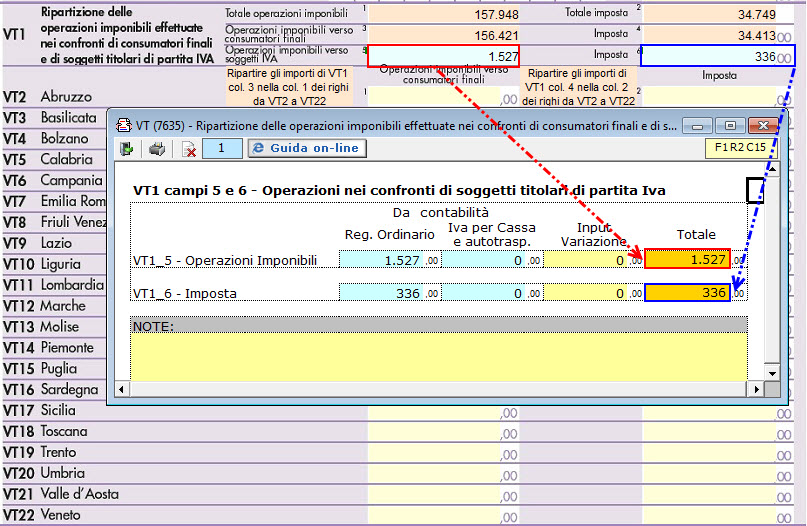Image resolution: width=807 pixels, height=526 pixels.
Task: Click the page number field showing 1
Action: [222, 148]
